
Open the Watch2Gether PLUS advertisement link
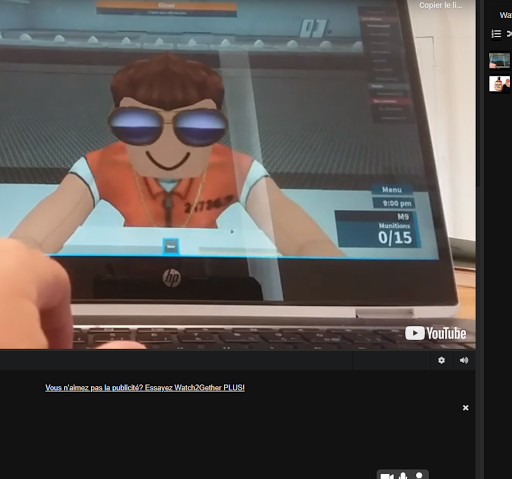click(145, 388)
